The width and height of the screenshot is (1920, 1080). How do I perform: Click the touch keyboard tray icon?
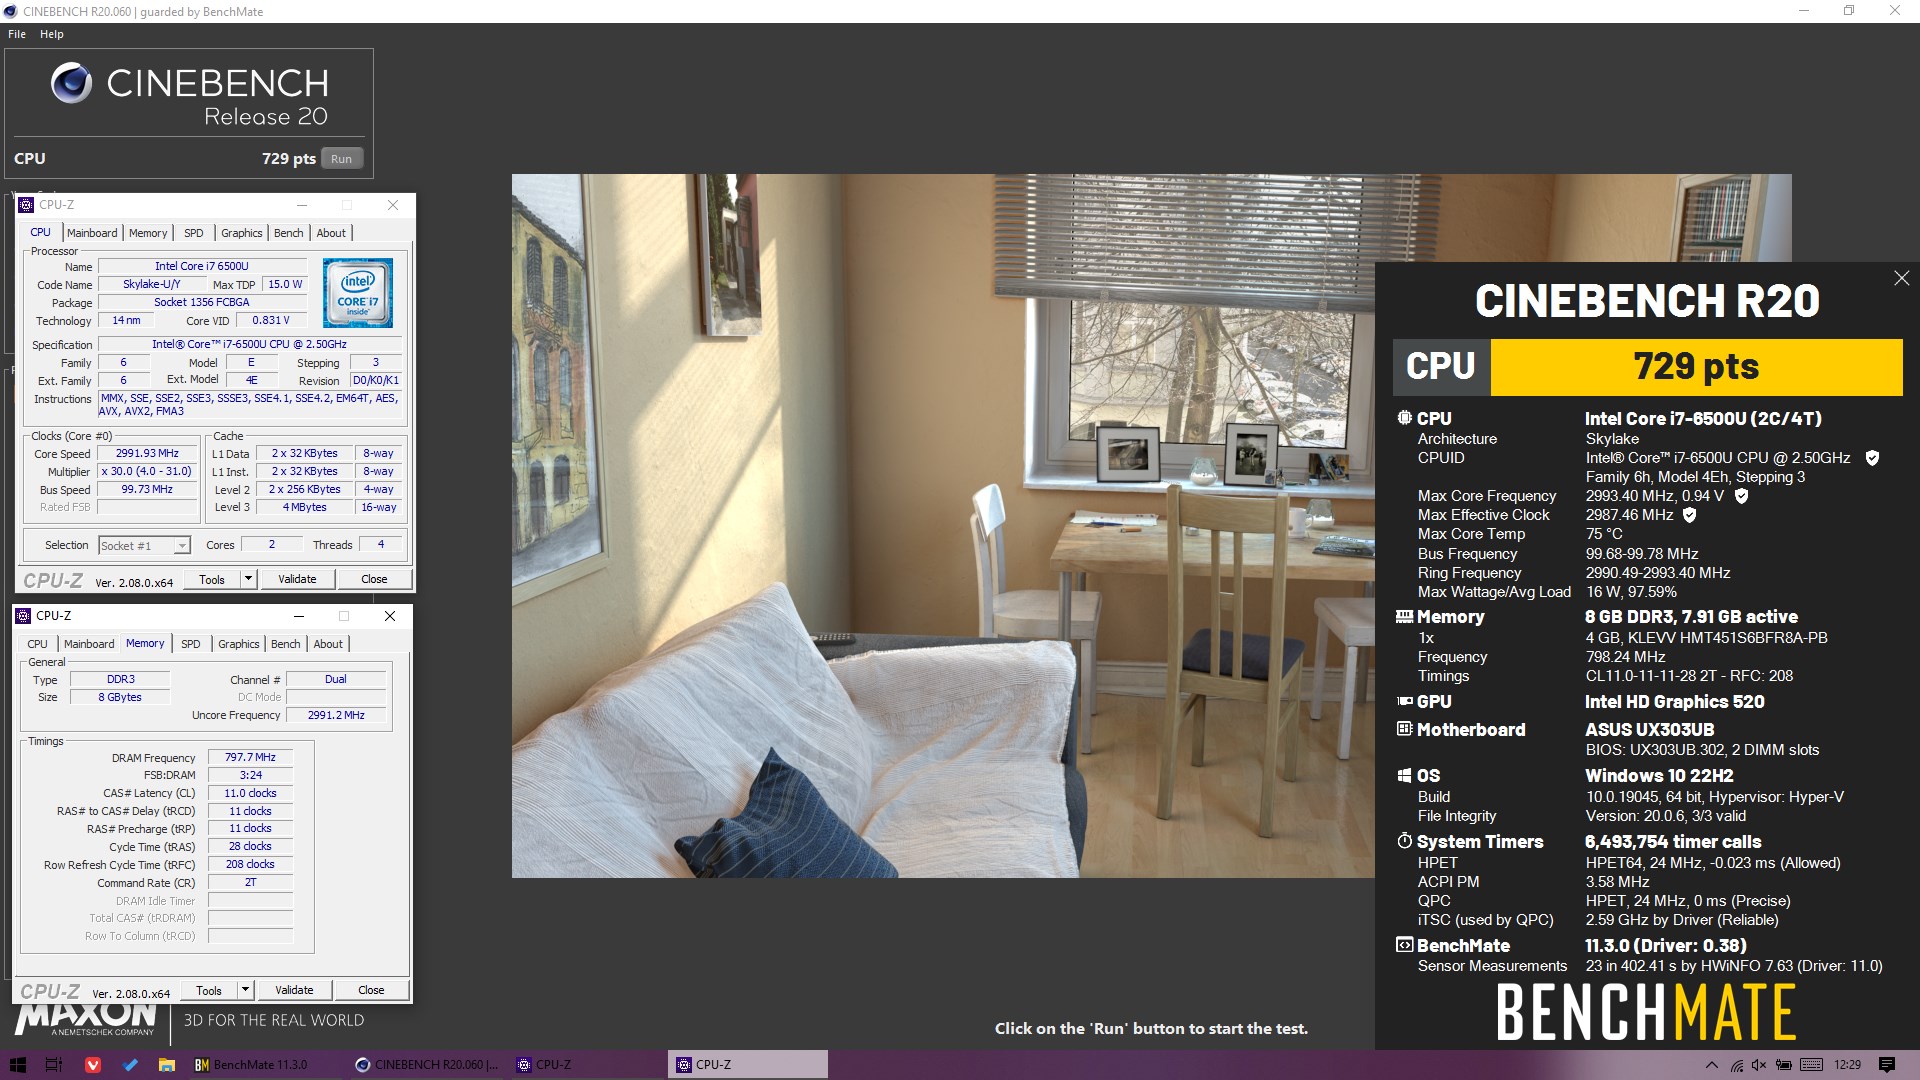point(1811,1065)
